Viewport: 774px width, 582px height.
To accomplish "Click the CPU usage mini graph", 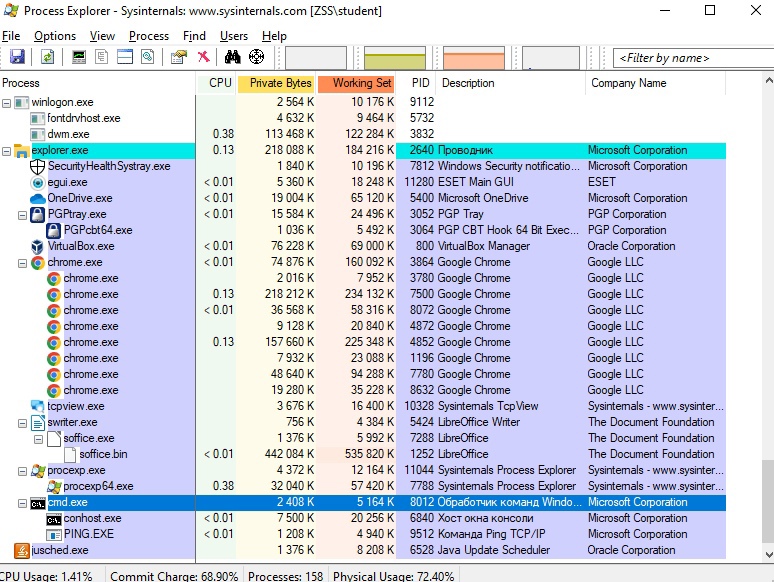I will click(316, 58).
